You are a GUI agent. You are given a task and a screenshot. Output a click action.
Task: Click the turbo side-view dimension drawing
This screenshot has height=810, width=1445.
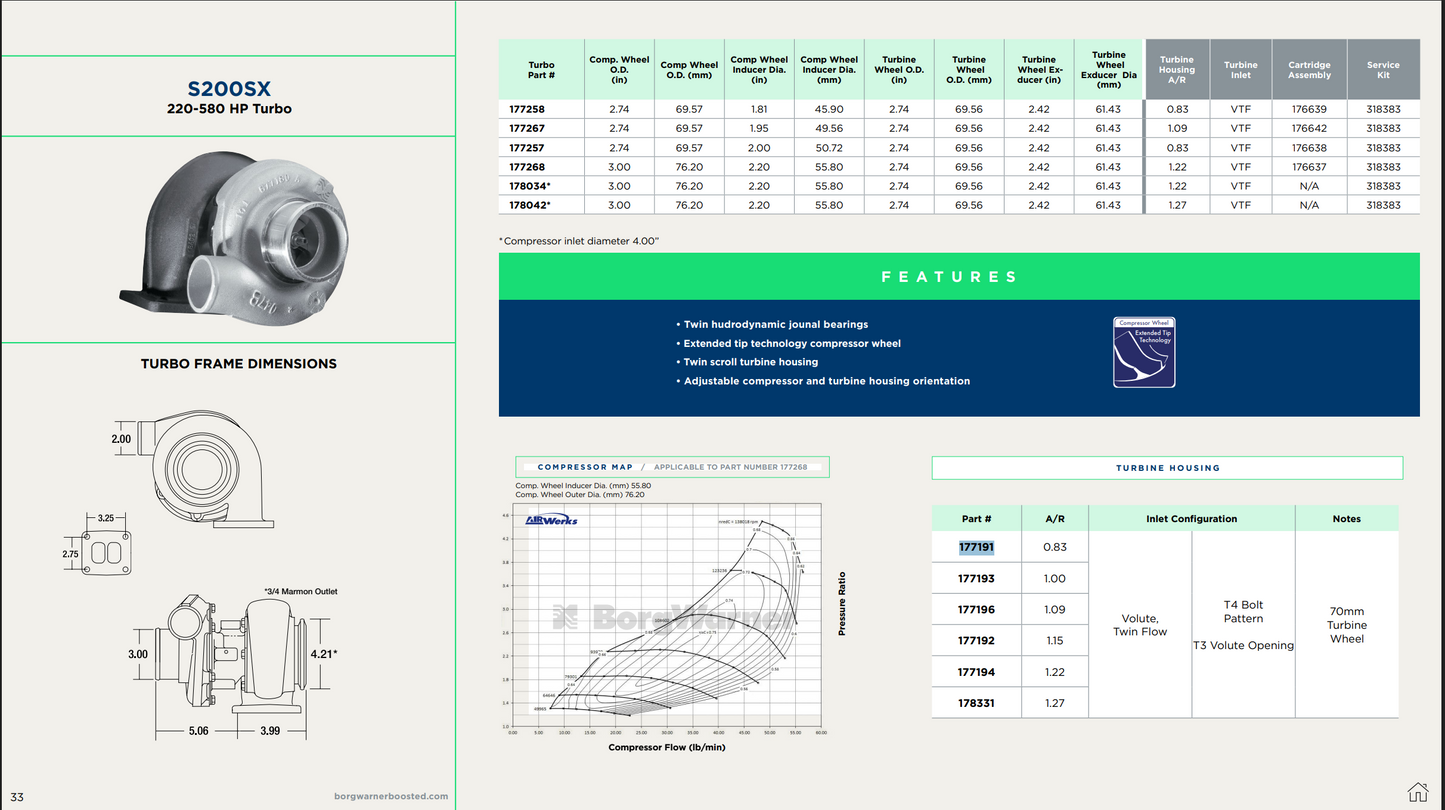point(233,665)
